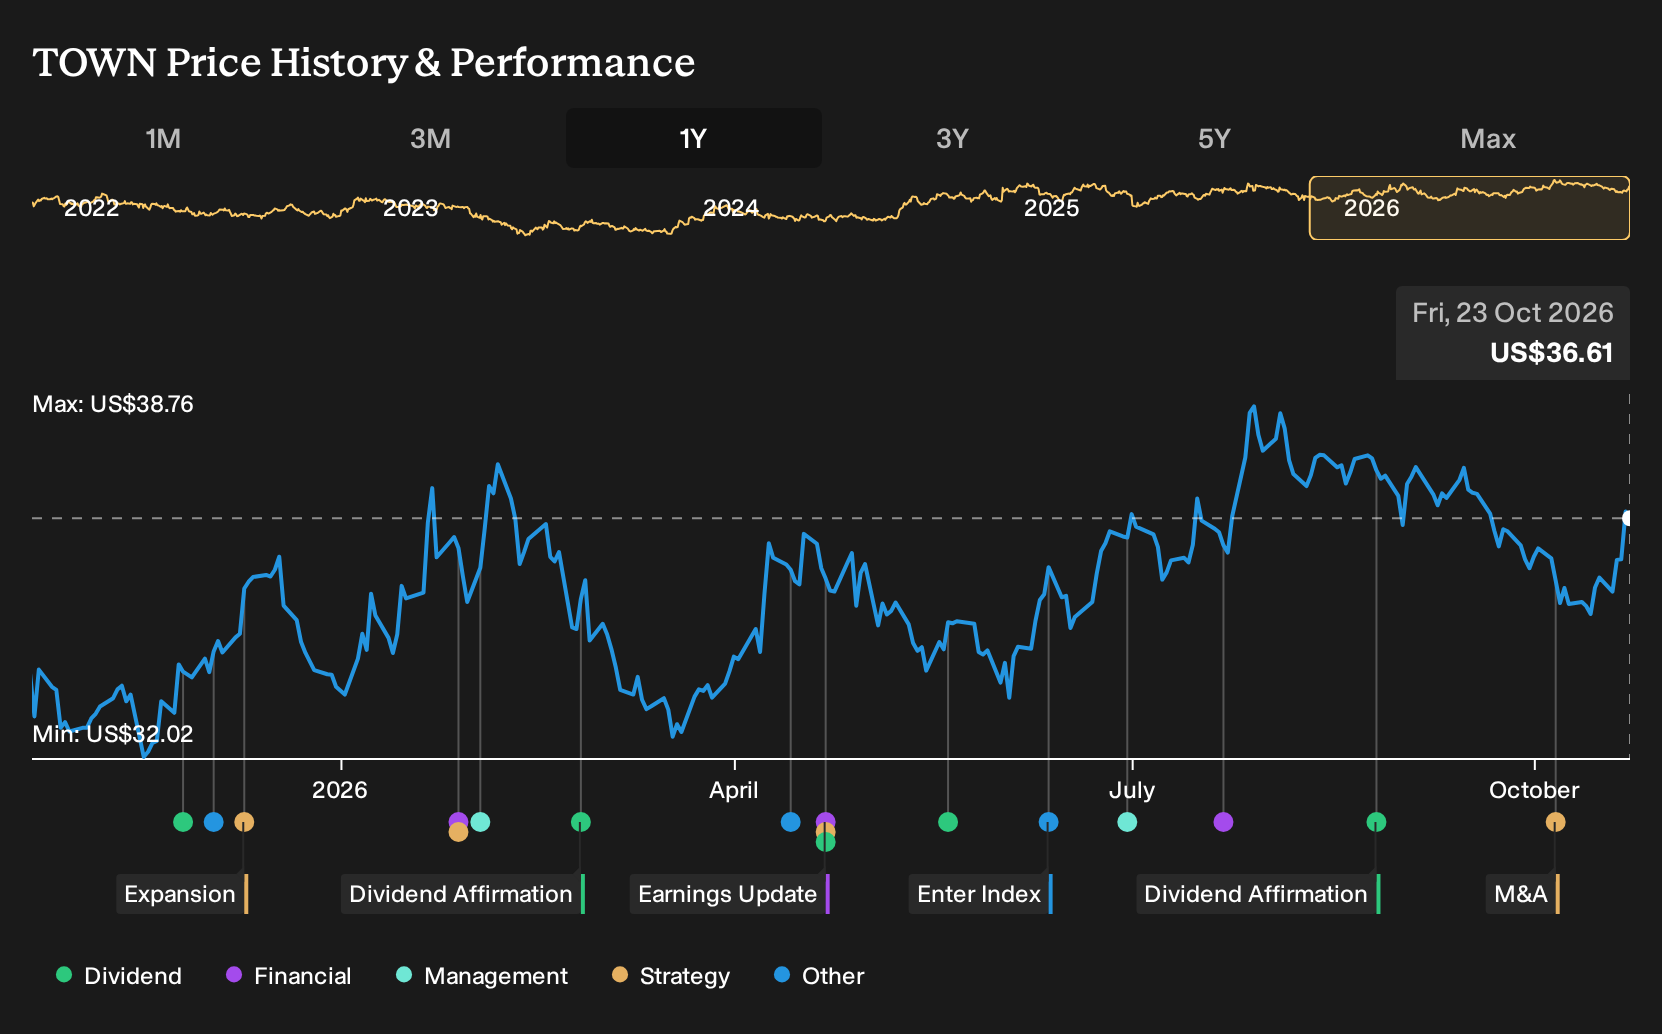The height and width of the screenshot is (1034, 1662).
Task: Click the 'TOWN Price History & Performance' heading
Action: pos(364,62)
